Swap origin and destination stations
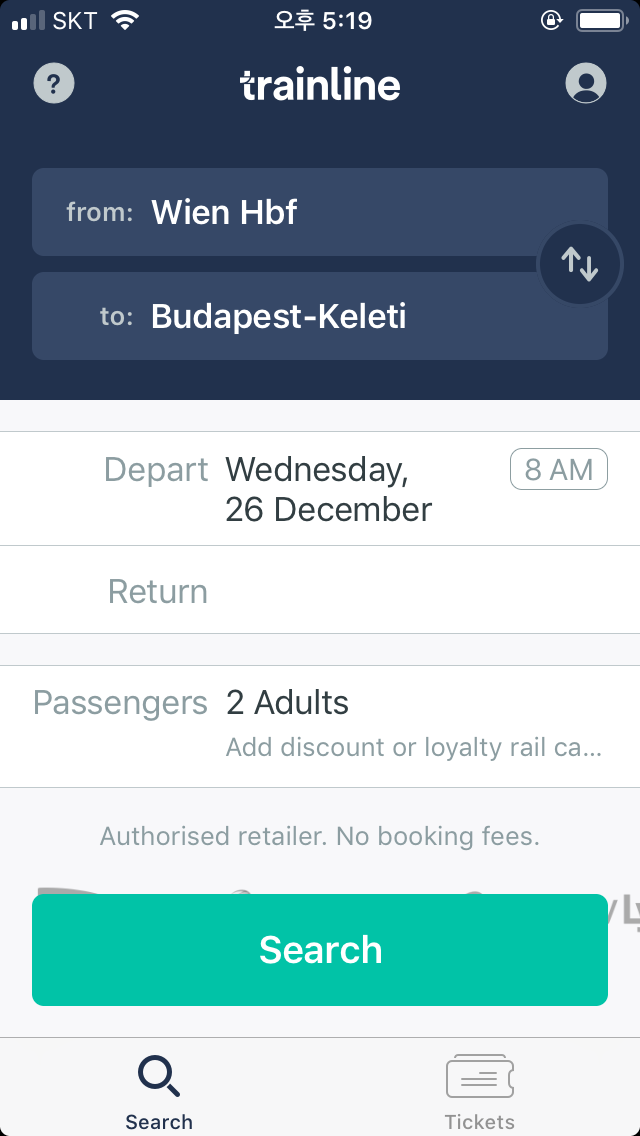The image size is (640, 1136). click(579, 264)
